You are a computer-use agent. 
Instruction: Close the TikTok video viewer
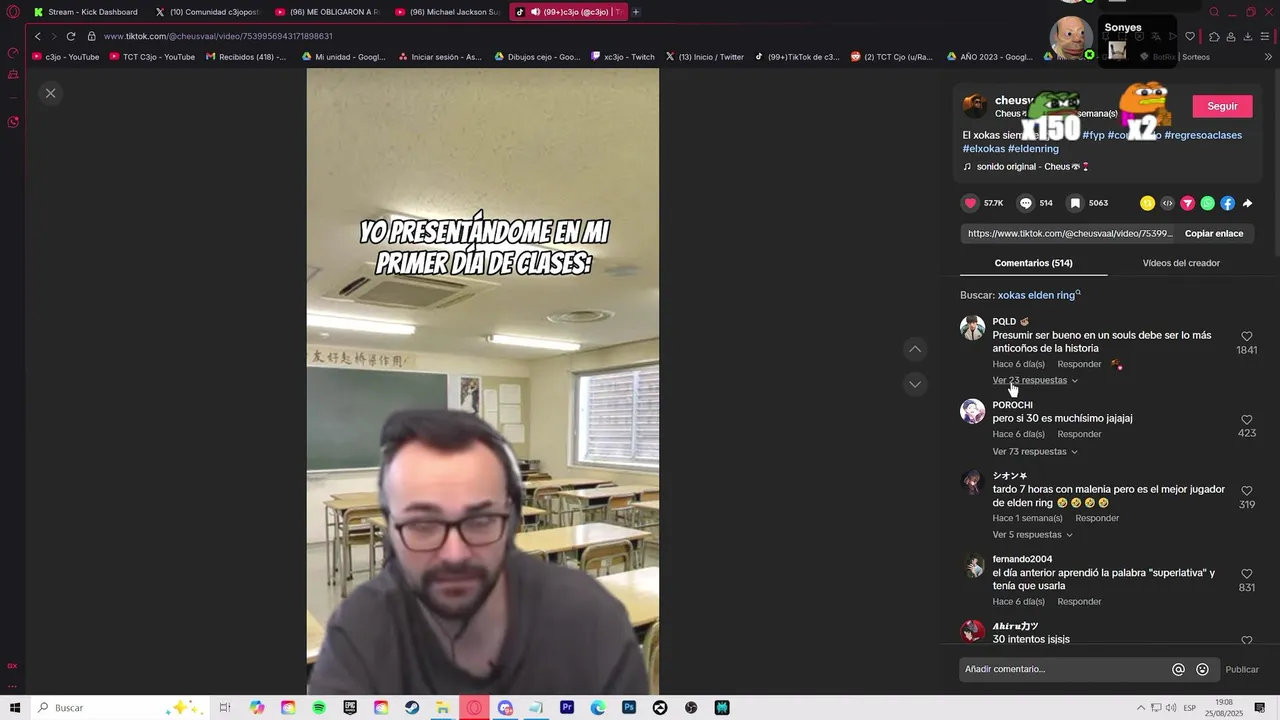(50, 93)
